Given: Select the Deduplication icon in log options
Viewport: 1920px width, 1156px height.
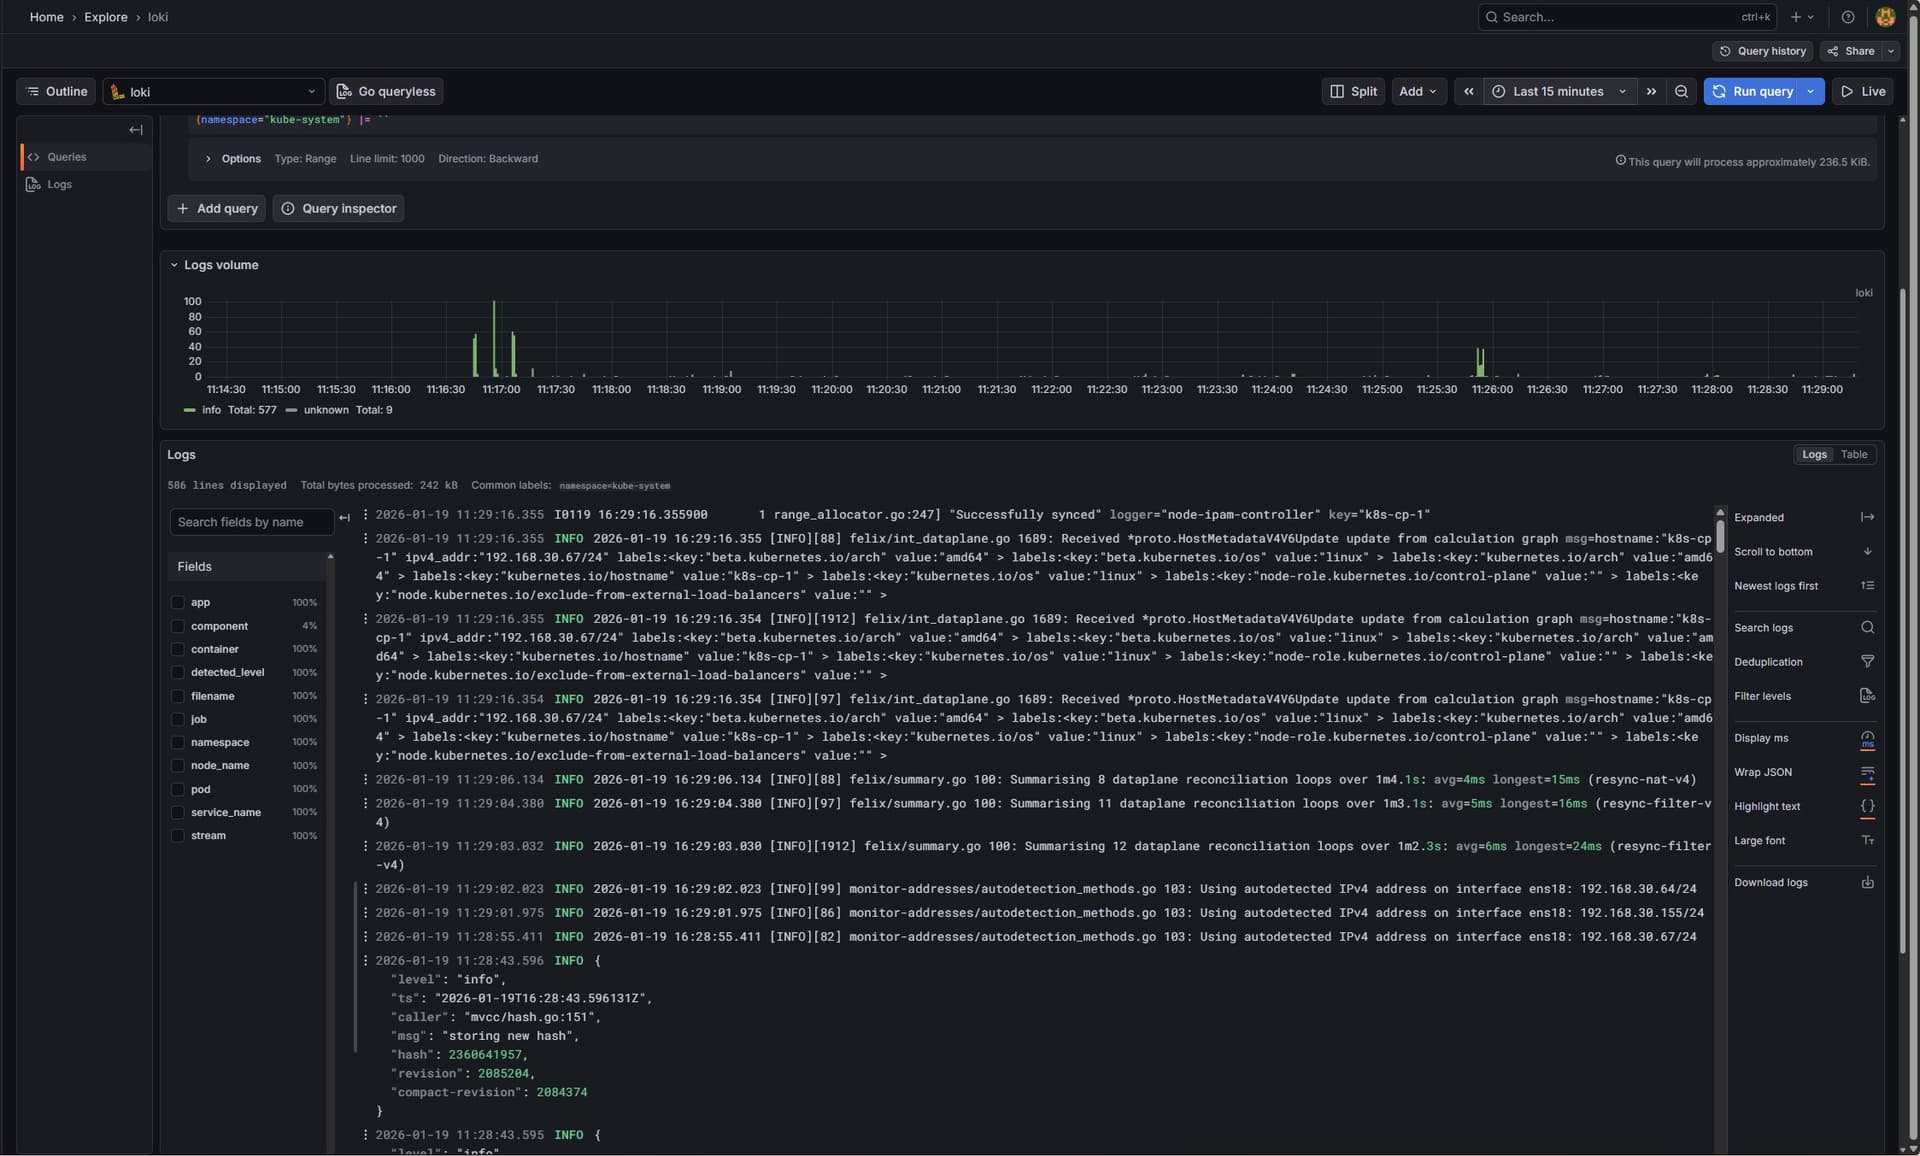Looking at the screenshot, I should pos(1868,661).
